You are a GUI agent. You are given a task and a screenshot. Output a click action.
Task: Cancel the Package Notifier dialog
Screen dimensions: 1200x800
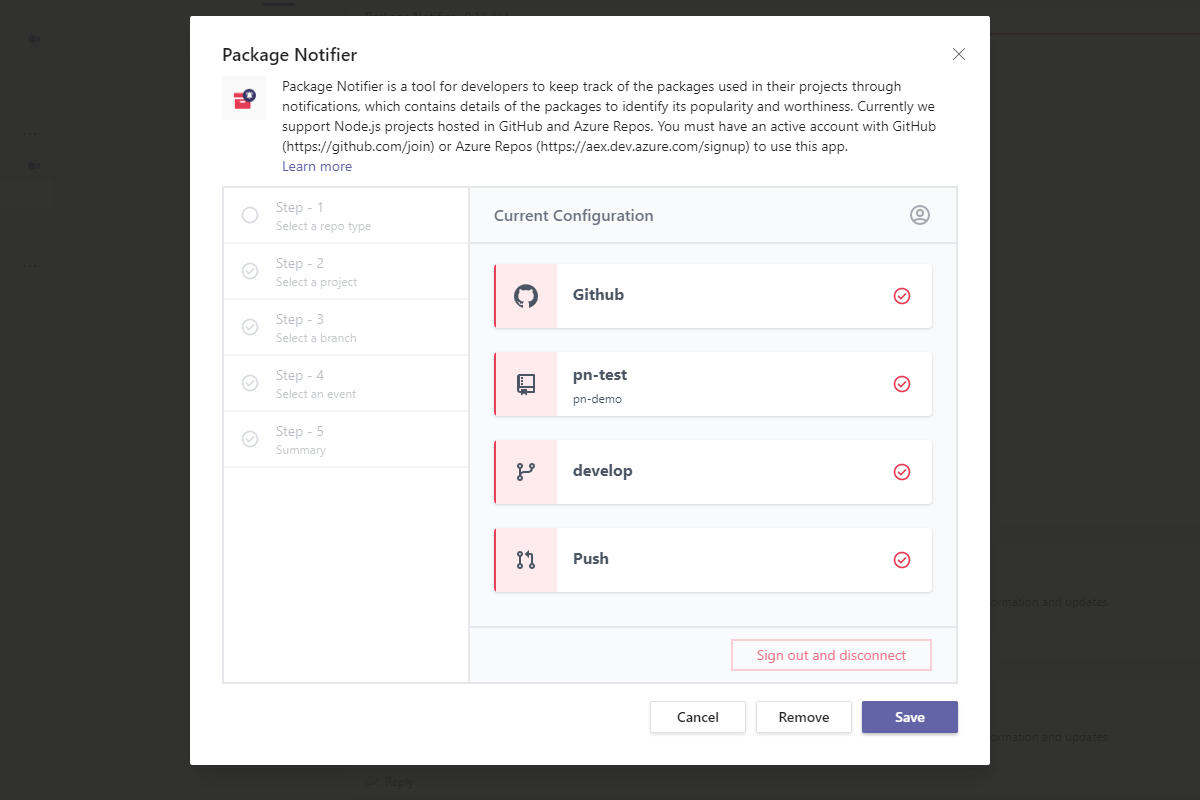(698, 717)
